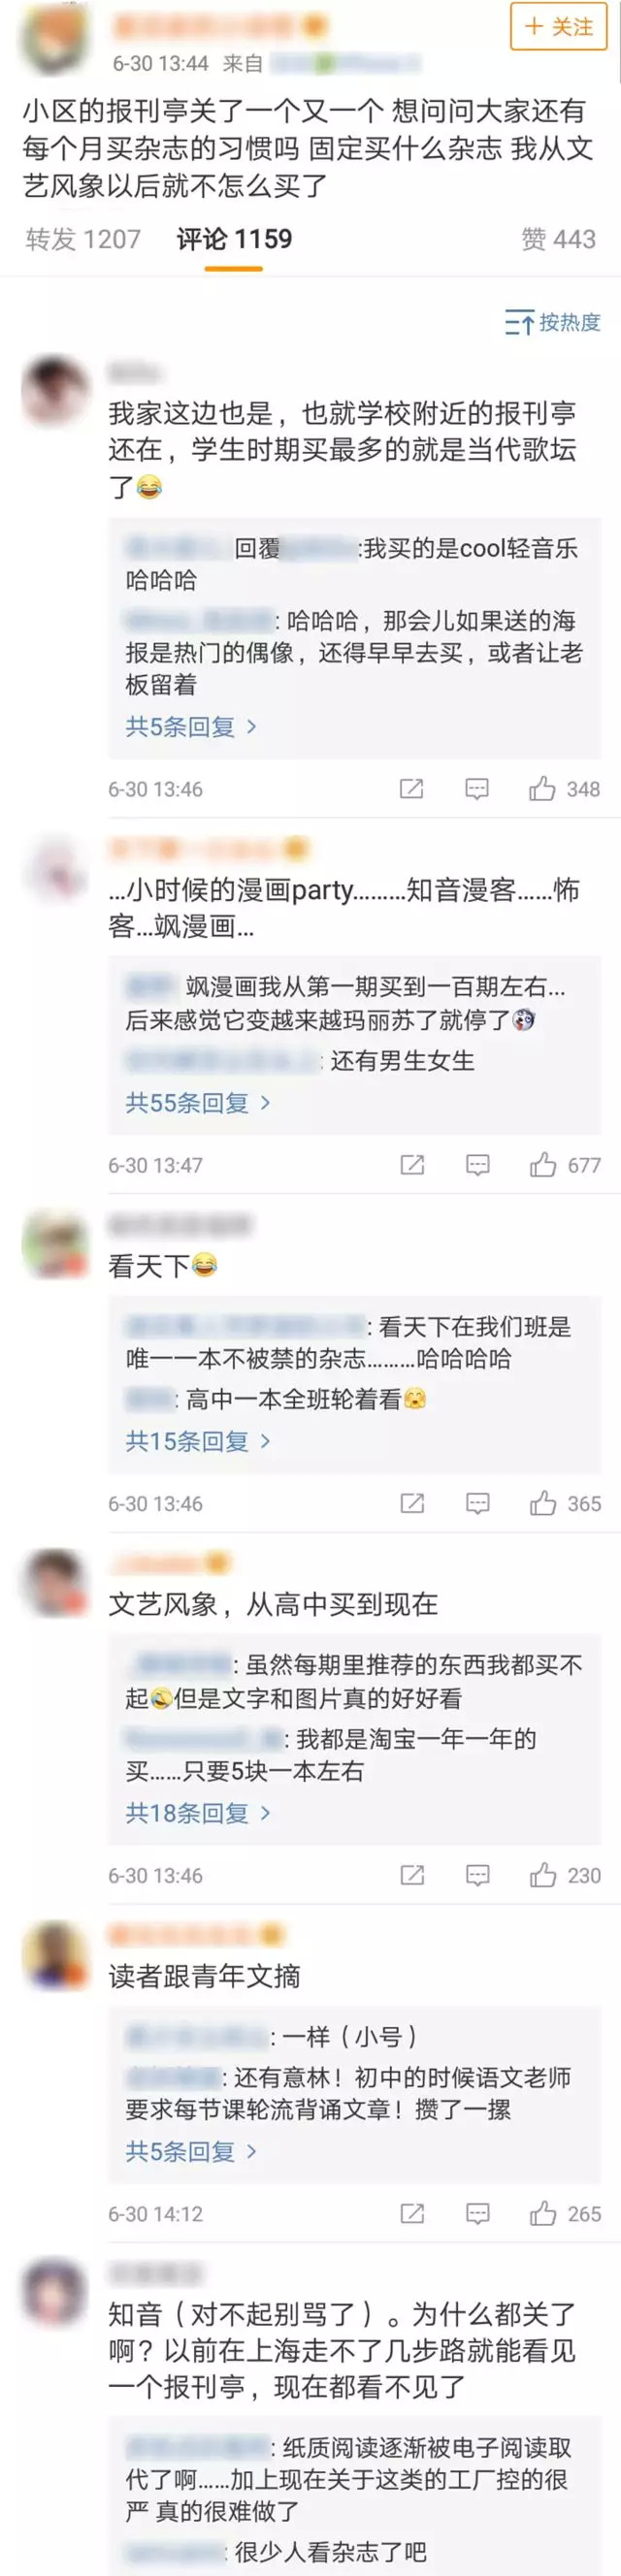Forward the 读者跟青年文摘 comment

[412, 2213]
